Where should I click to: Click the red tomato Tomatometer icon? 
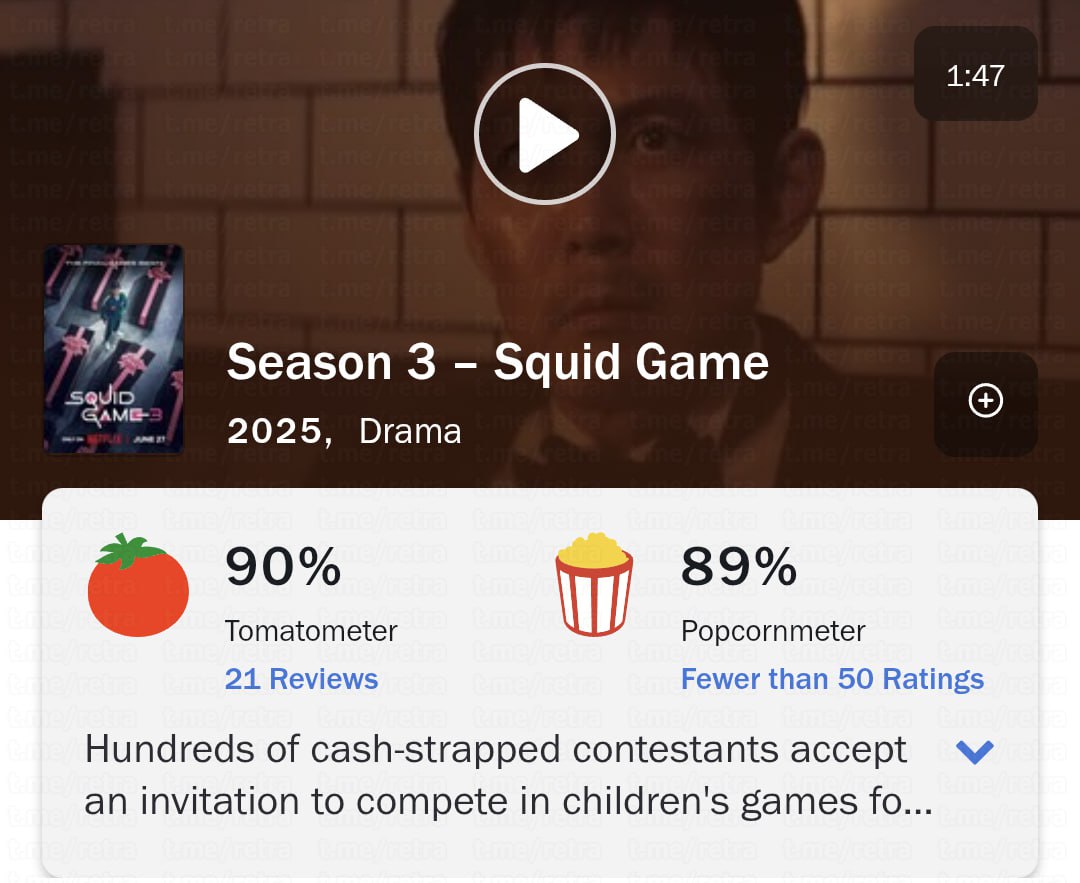click(x=138, y=587)
